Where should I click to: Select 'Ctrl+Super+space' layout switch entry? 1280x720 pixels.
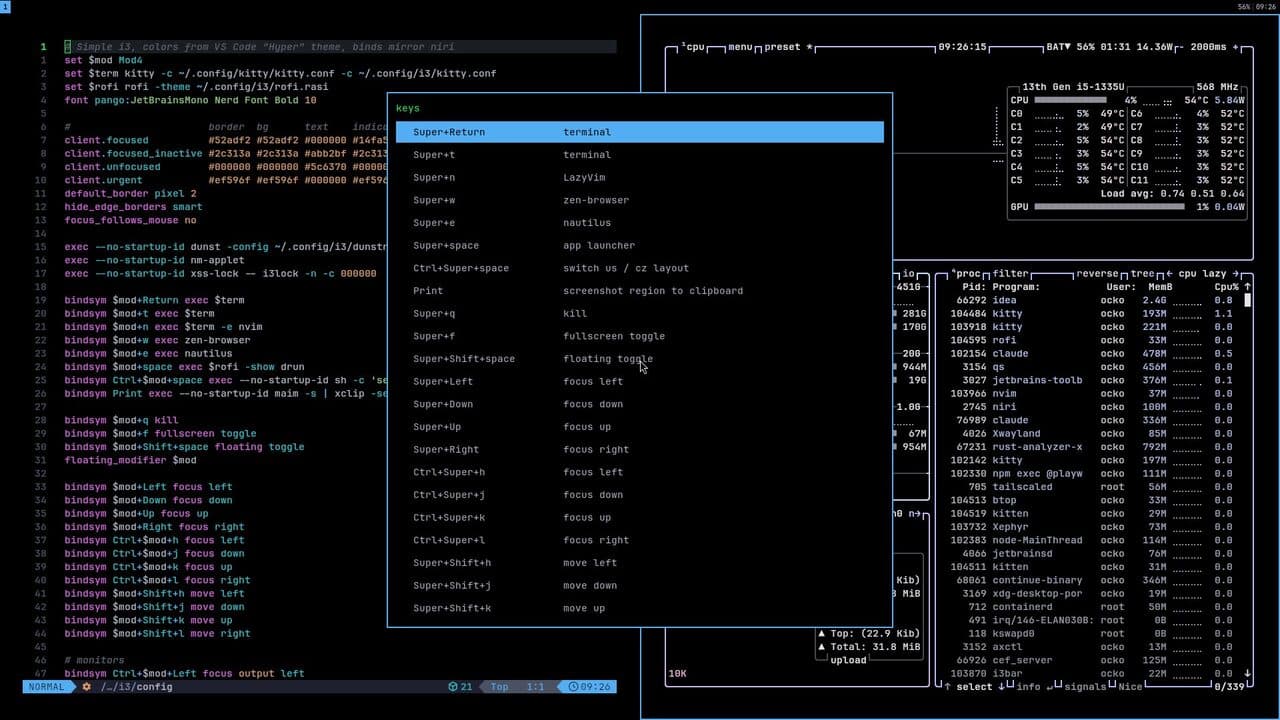(x=640, y=268)
